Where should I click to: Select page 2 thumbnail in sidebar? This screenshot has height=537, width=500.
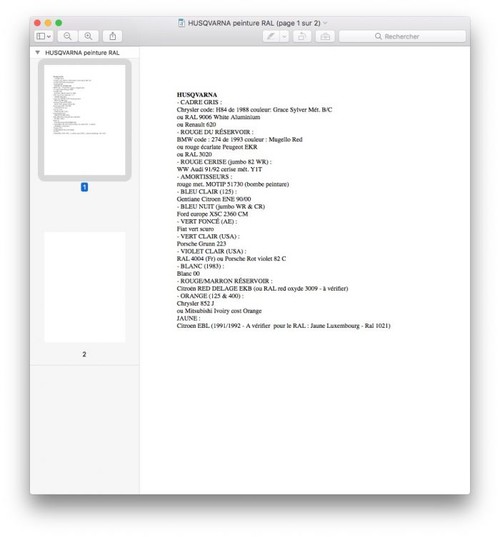(85, 287)
